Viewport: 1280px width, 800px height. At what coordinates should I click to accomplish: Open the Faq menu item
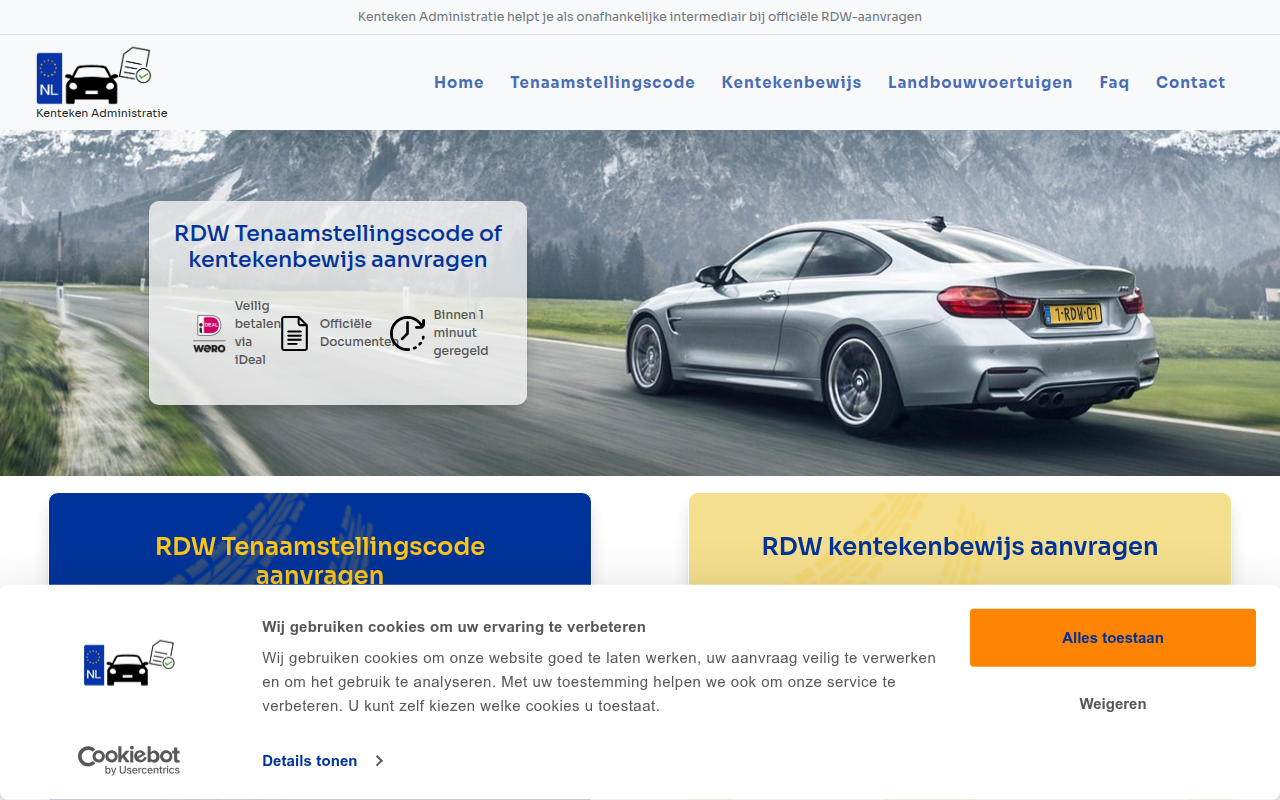1114,83
